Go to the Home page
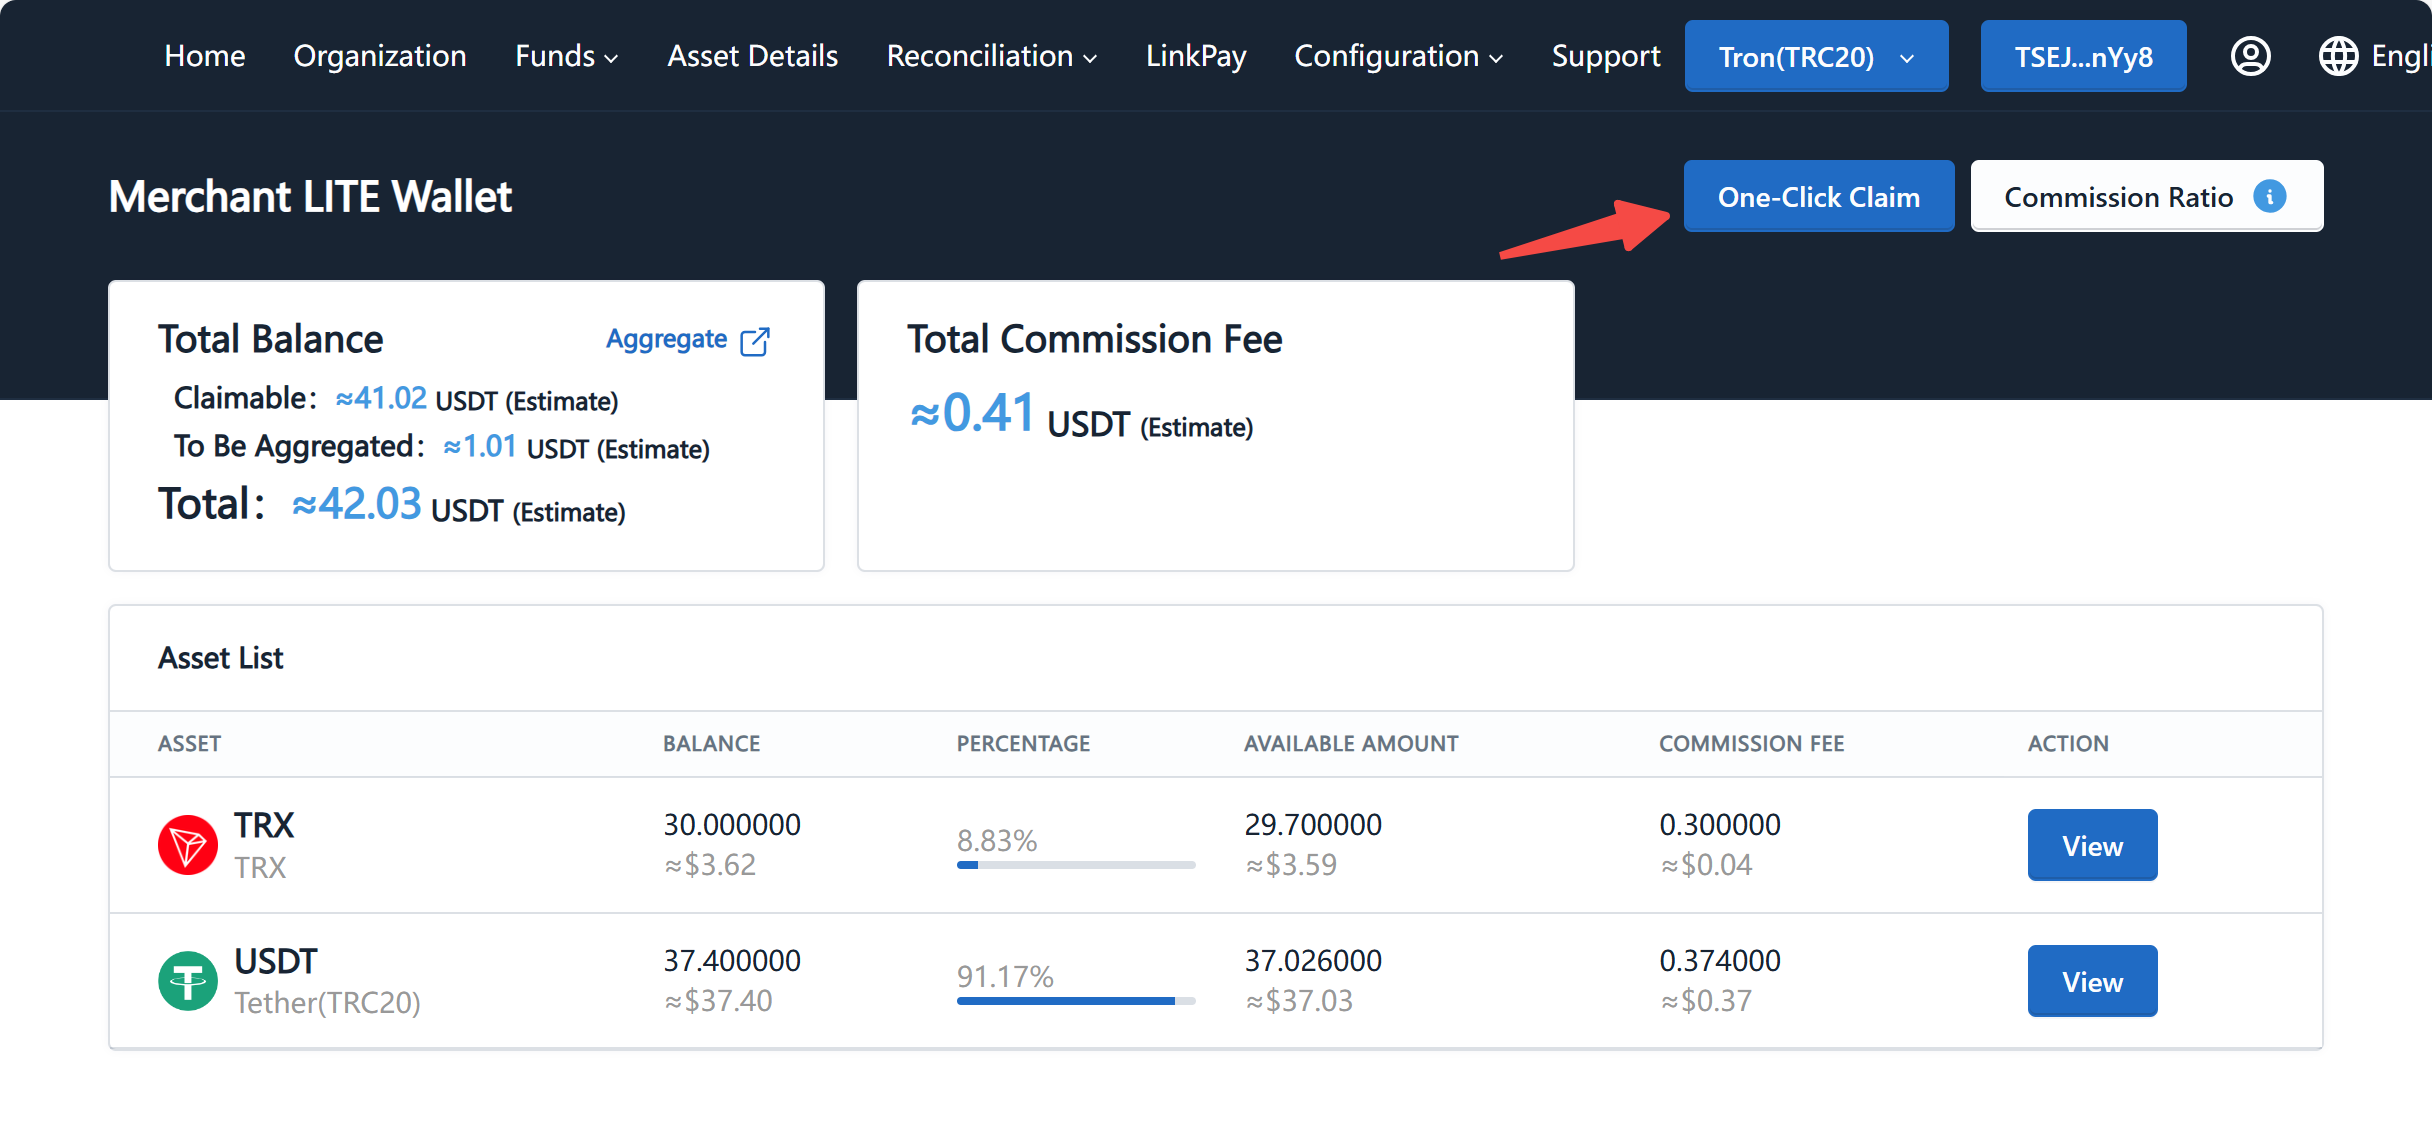The image size is (2432, 1124). 205,56
